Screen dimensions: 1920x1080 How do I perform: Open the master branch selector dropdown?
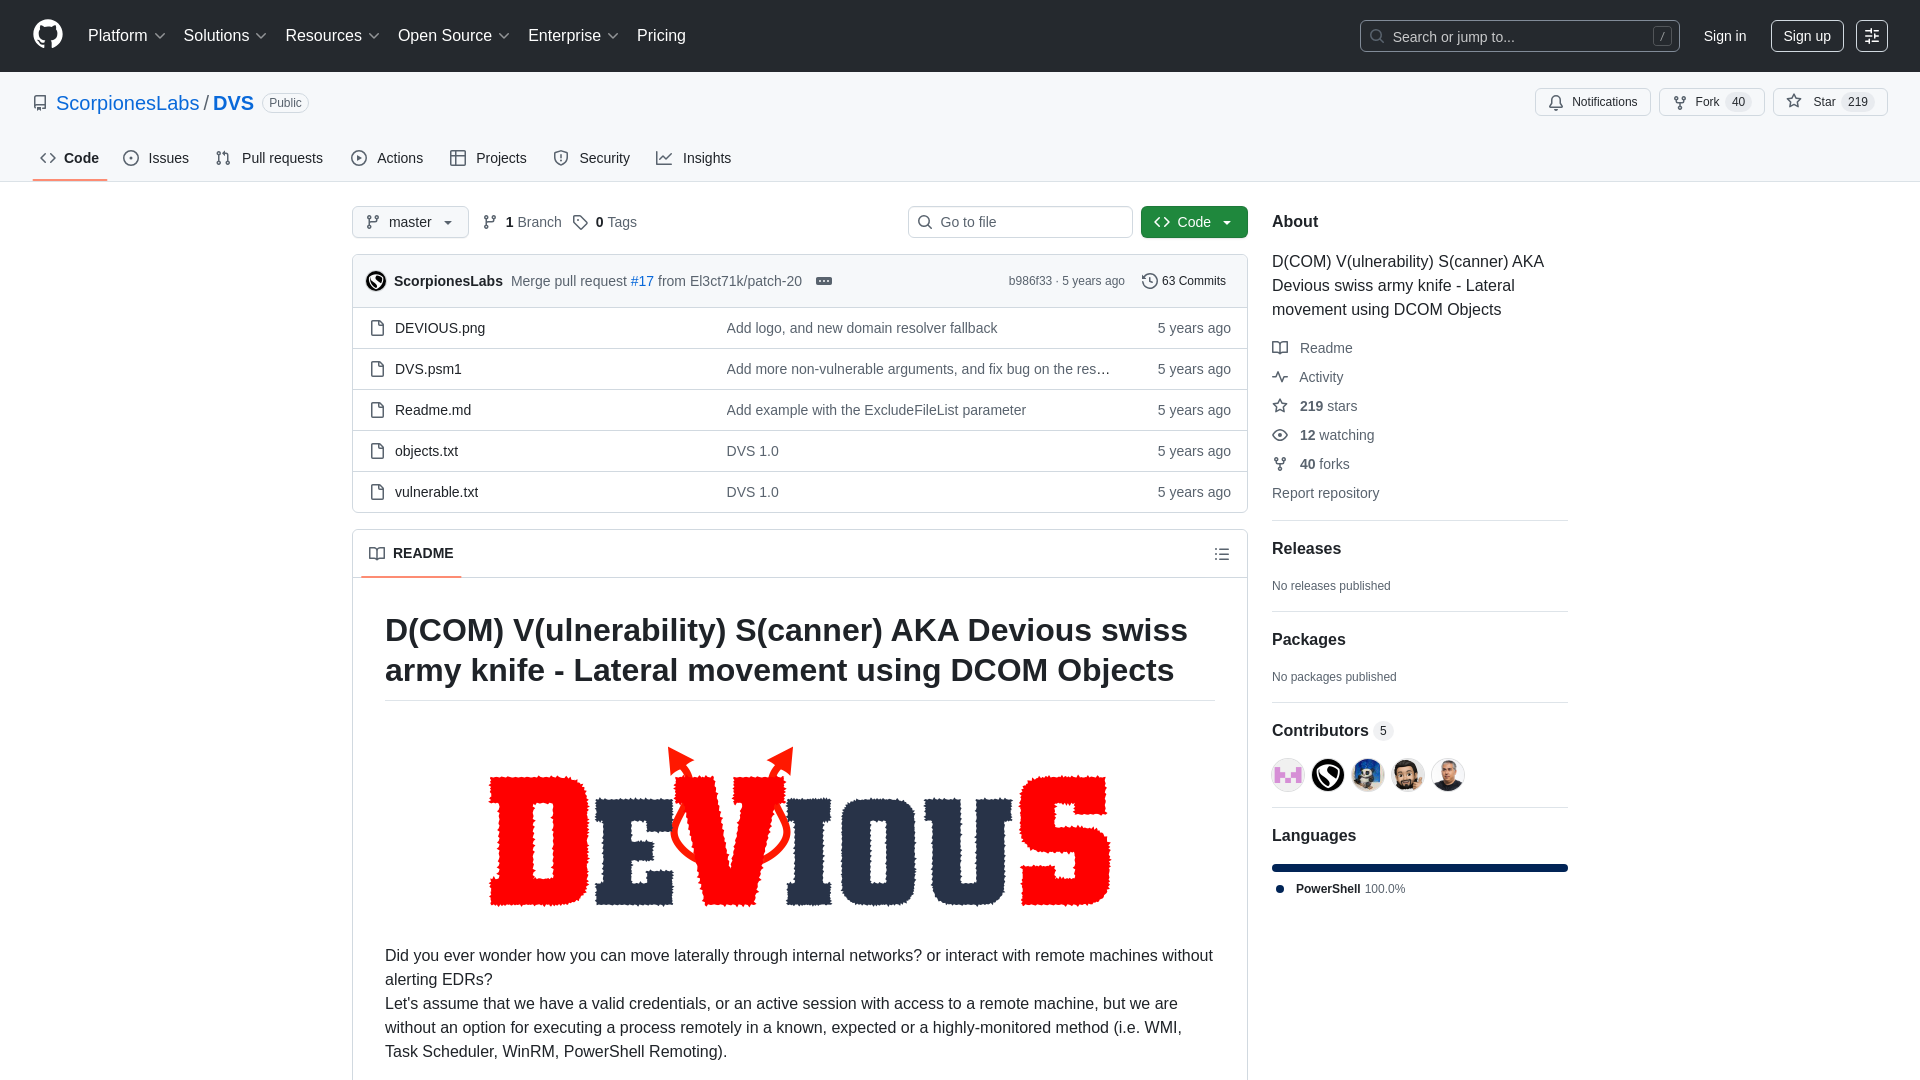coord(409,222)
